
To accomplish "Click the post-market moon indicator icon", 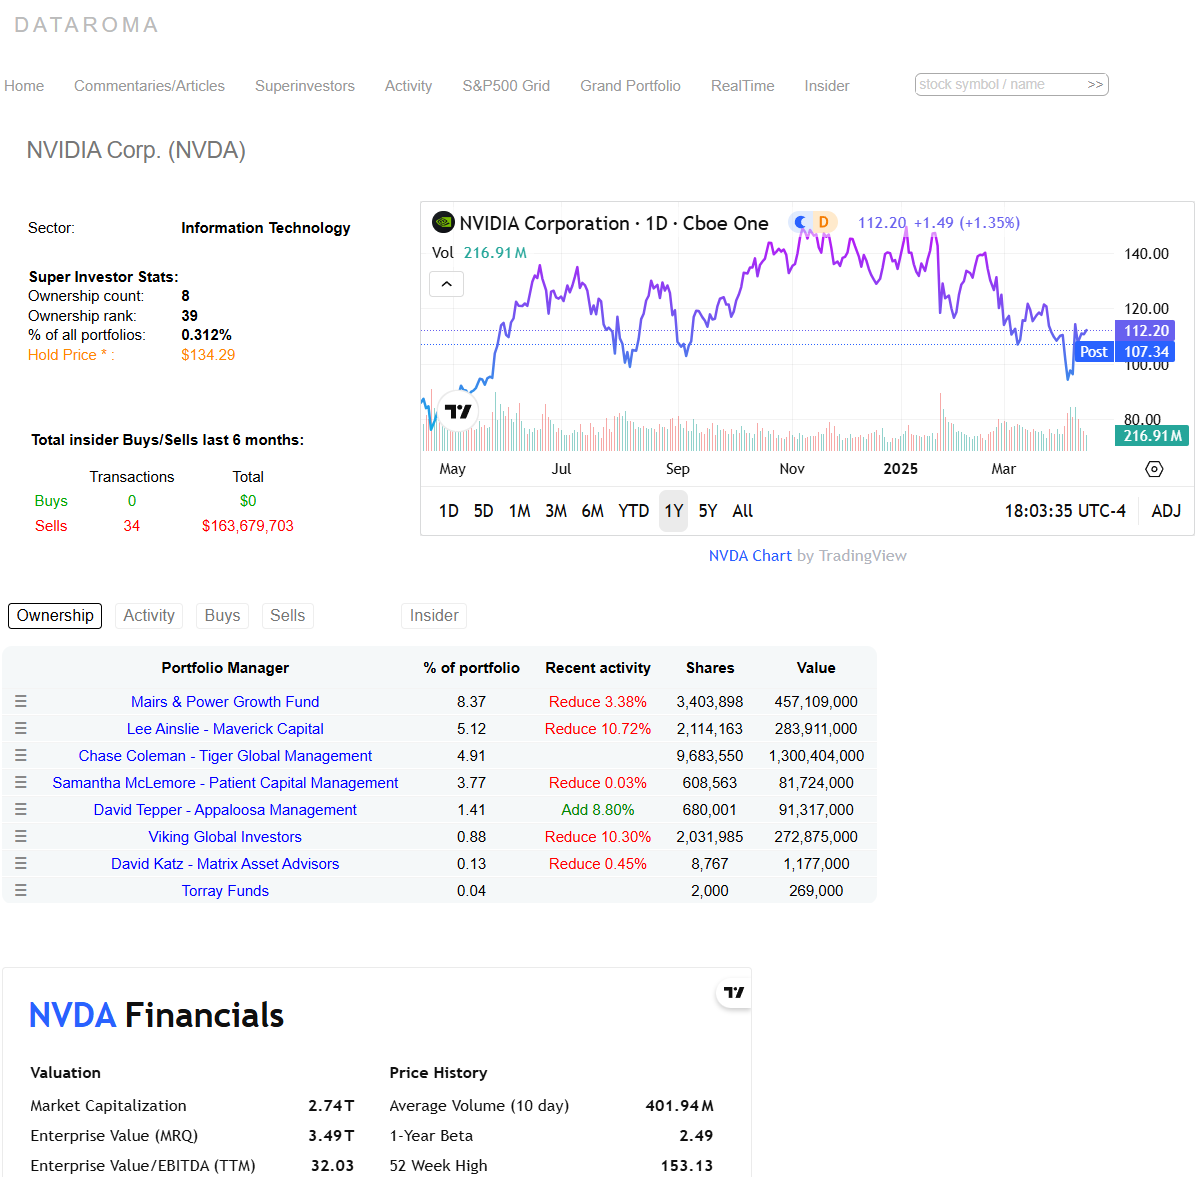I will [800, 222].
